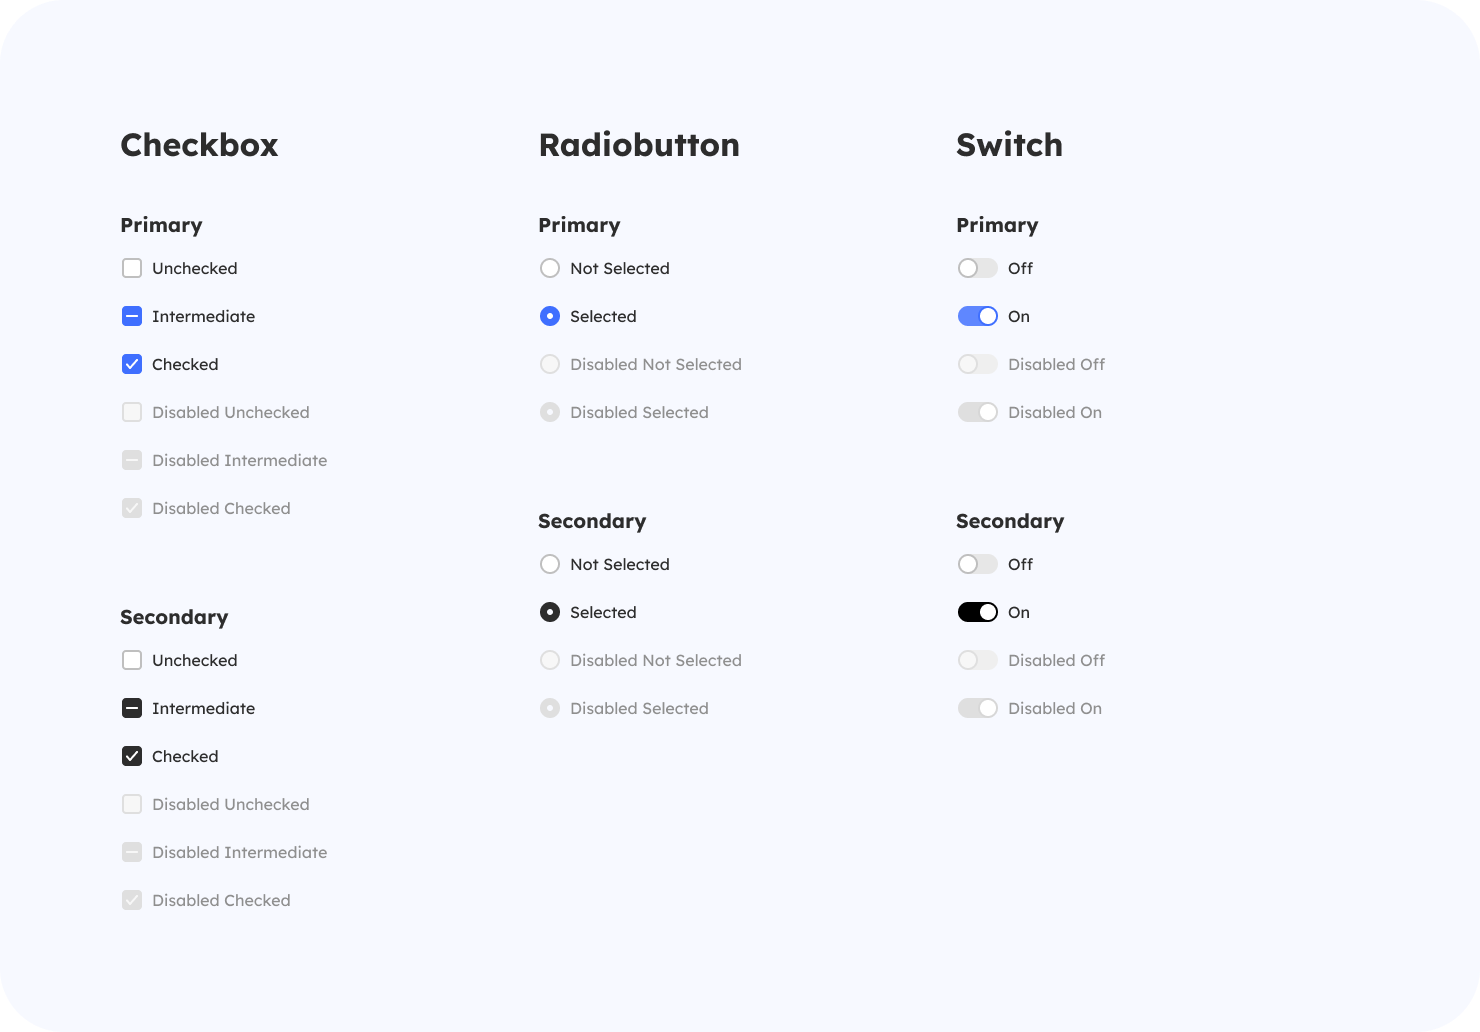Toggle the blue Primary Intermediate checkbox
Viewport: 1480px width, 1032px height.
[132, 316]
